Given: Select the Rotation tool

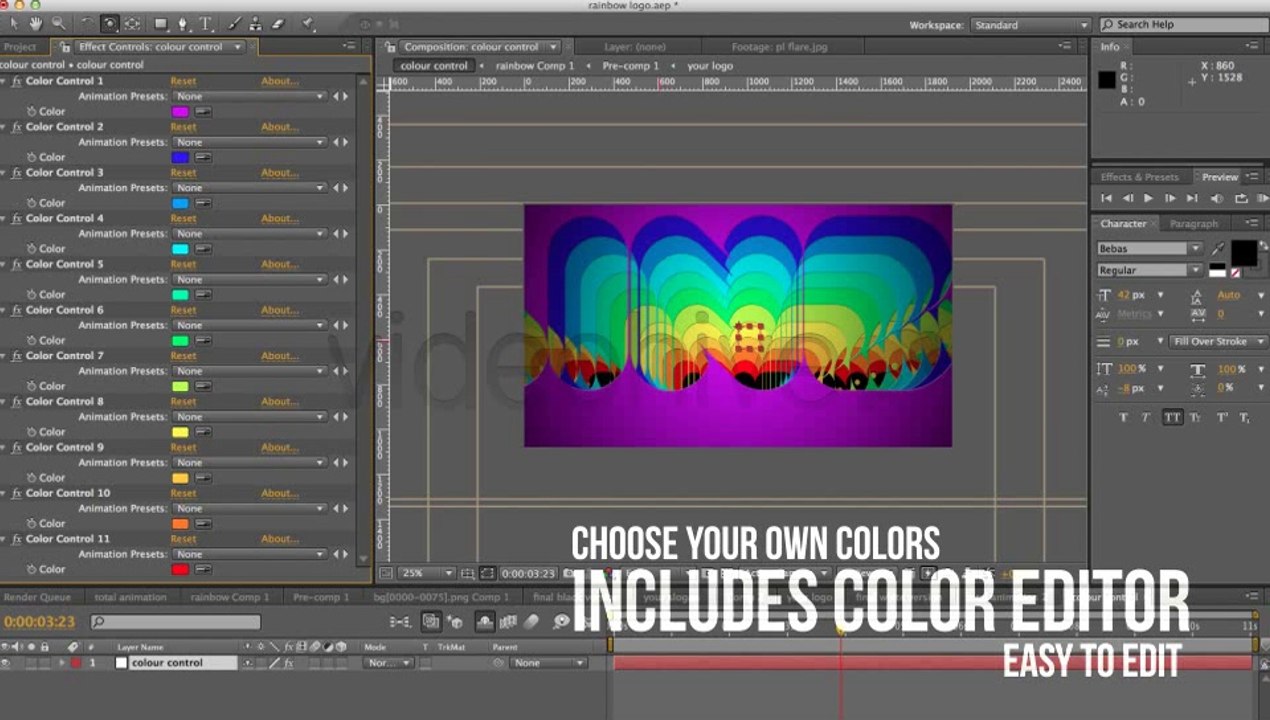Looking at the screenshot, I should point(88,23).
